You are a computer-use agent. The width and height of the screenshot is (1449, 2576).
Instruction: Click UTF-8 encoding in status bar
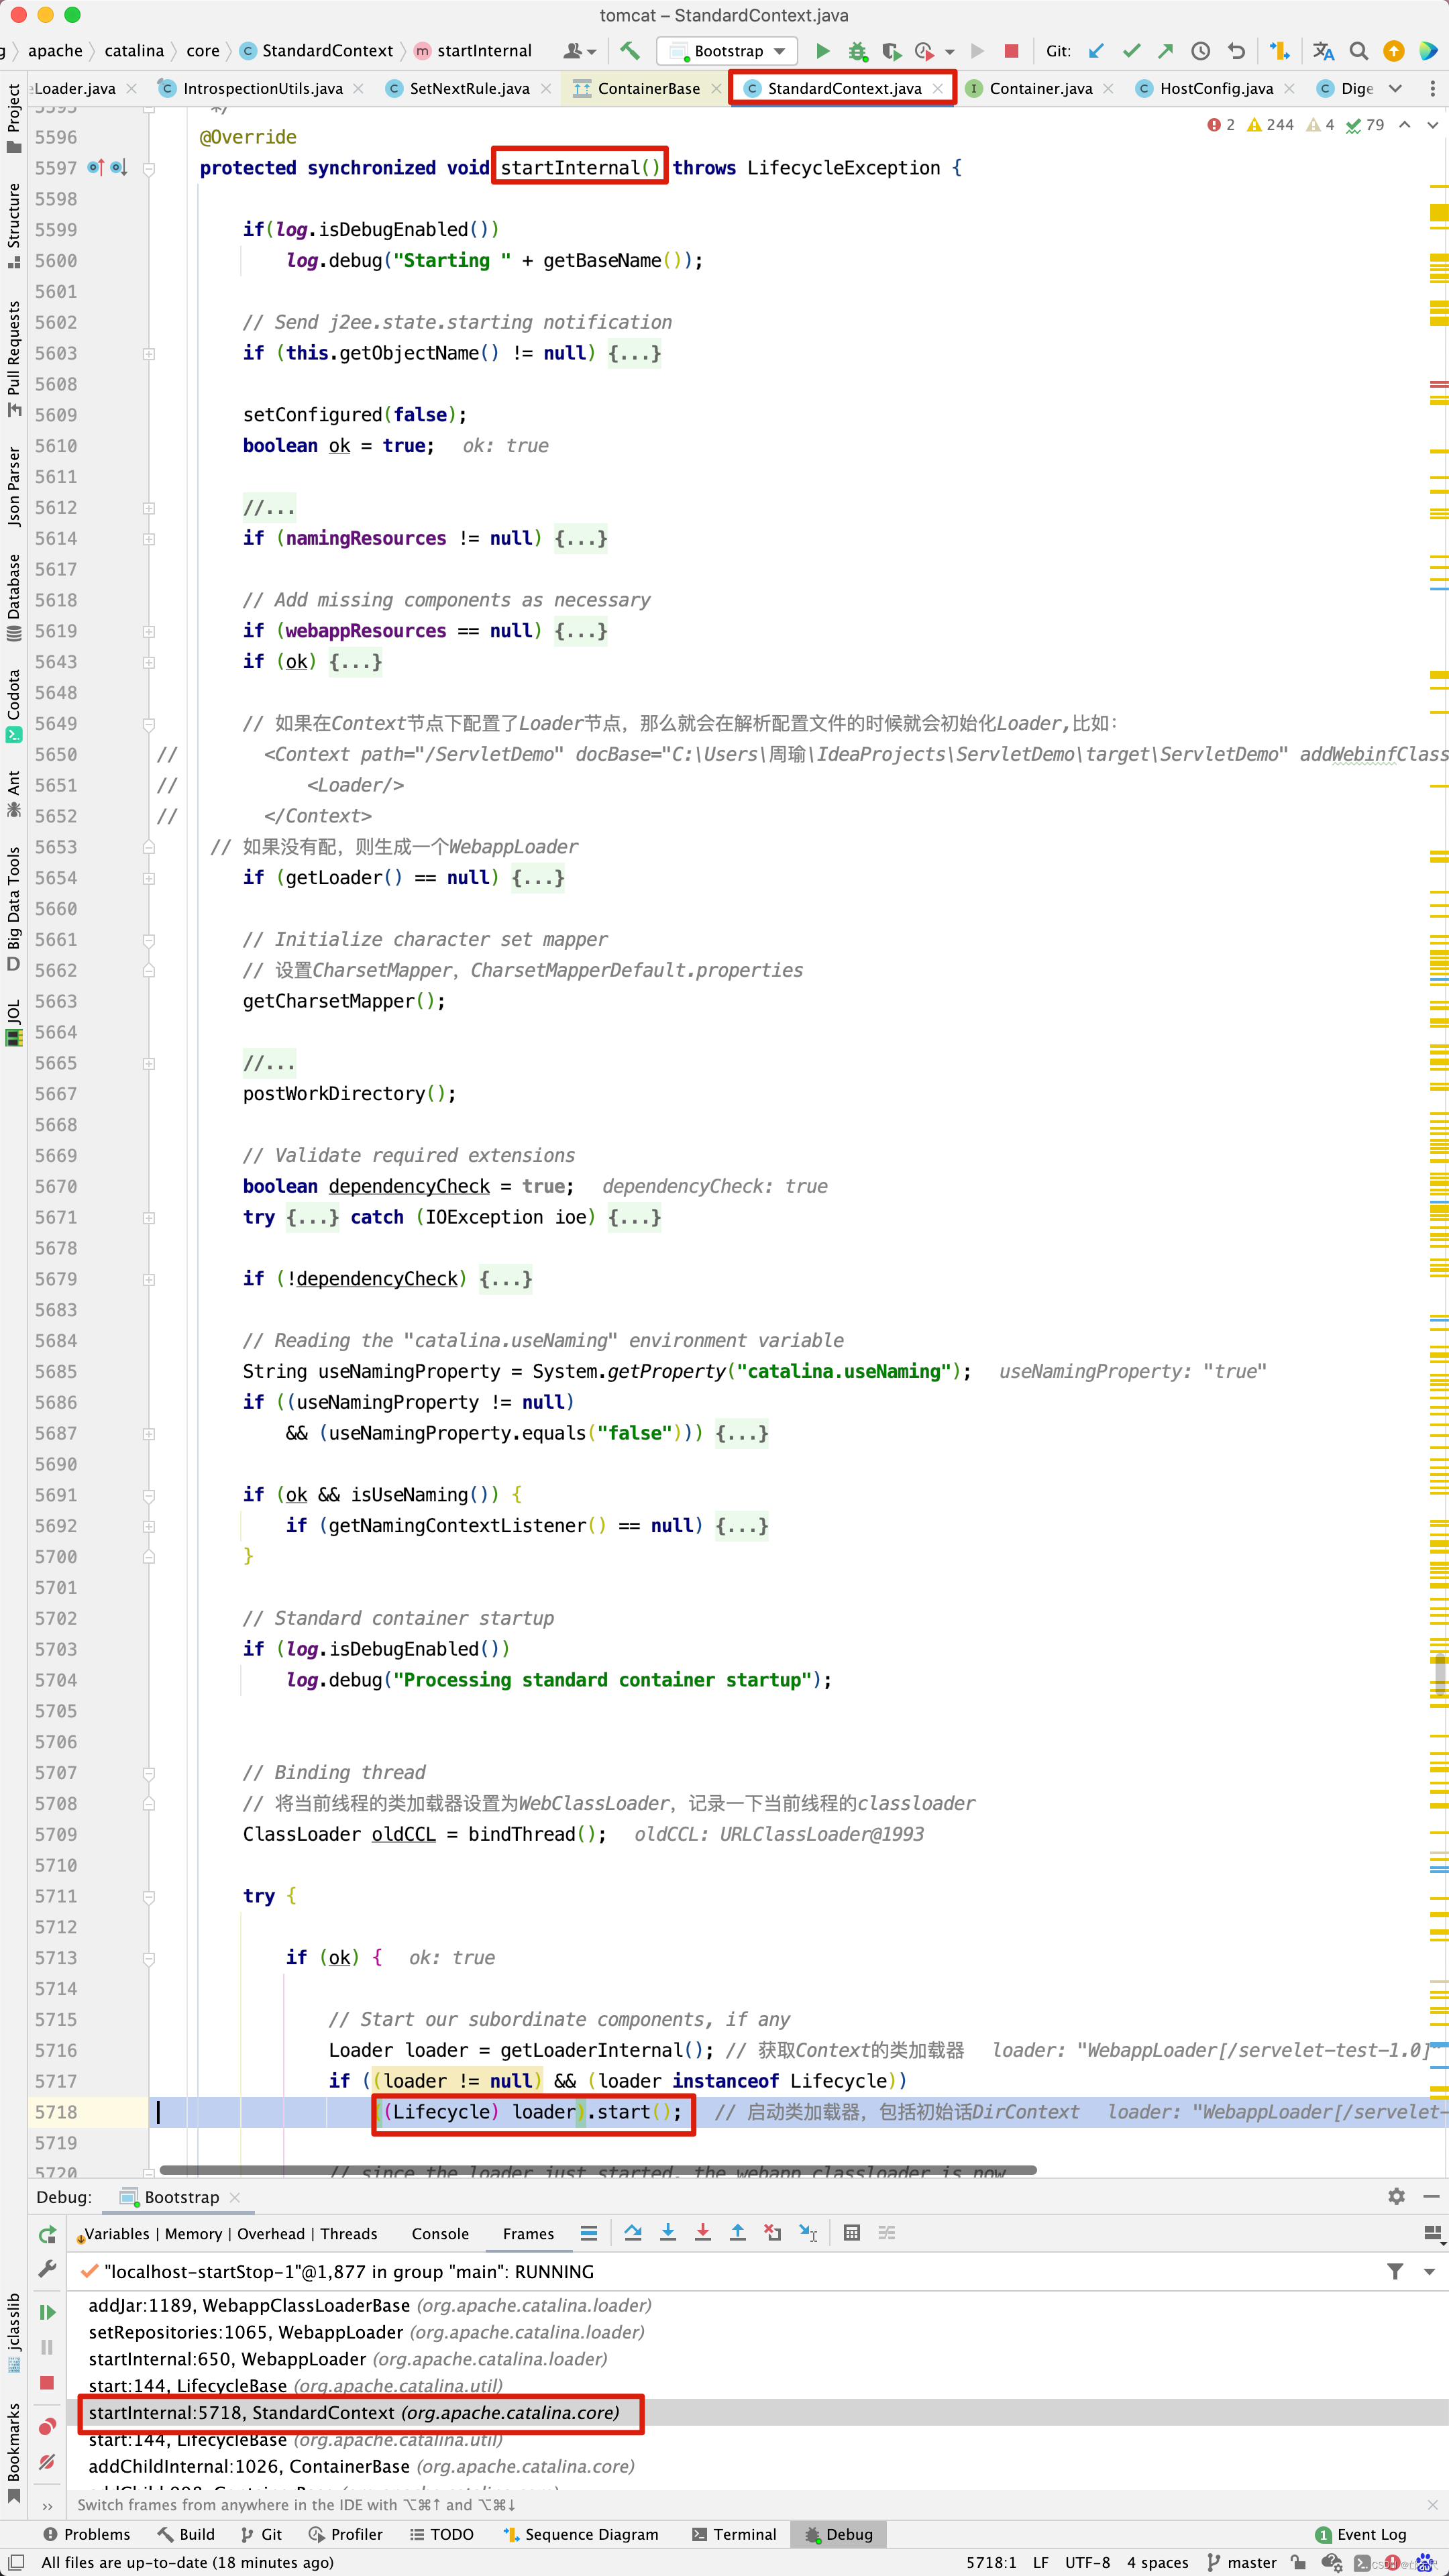click(1087, 2562)
